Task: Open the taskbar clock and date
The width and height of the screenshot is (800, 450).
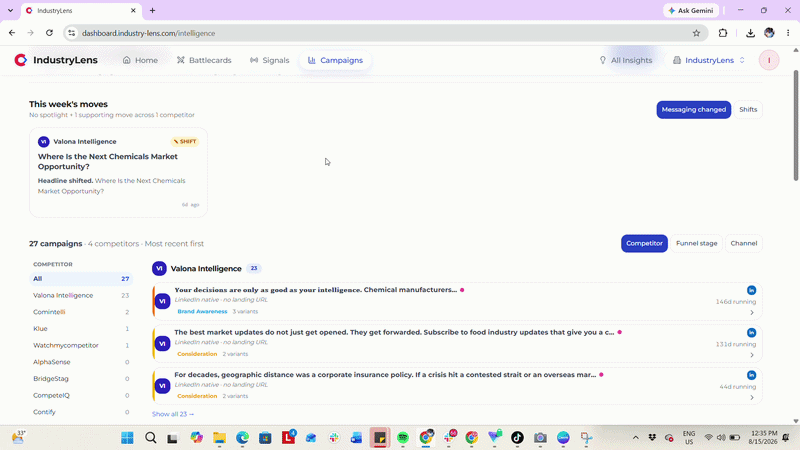Action: (x=764, y=438)
